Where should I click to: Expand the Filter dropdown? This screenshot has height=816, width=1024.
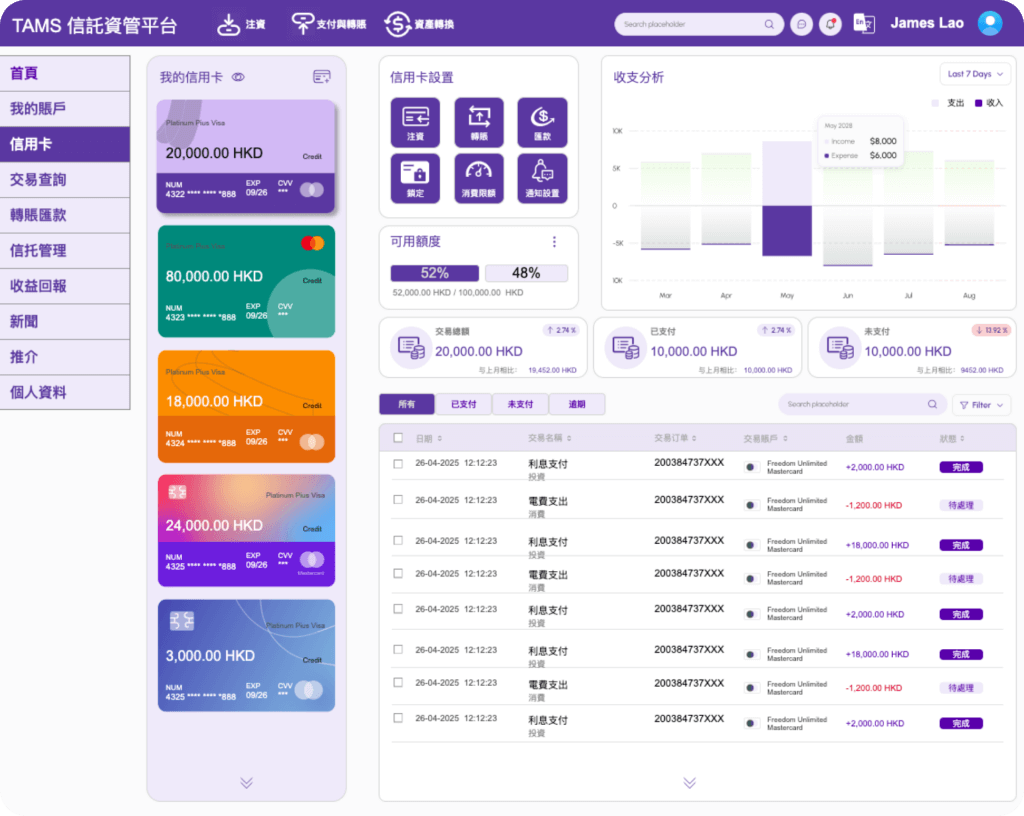(x=981, y=405)
